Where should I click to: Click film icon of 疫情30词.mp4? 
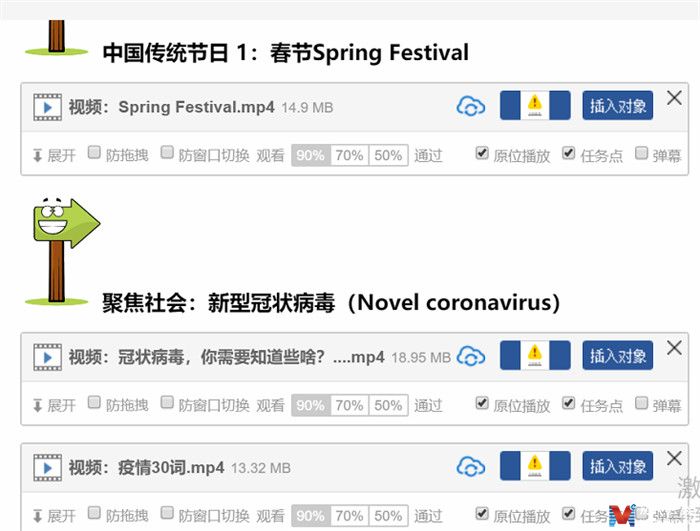(x=47, y=468)
